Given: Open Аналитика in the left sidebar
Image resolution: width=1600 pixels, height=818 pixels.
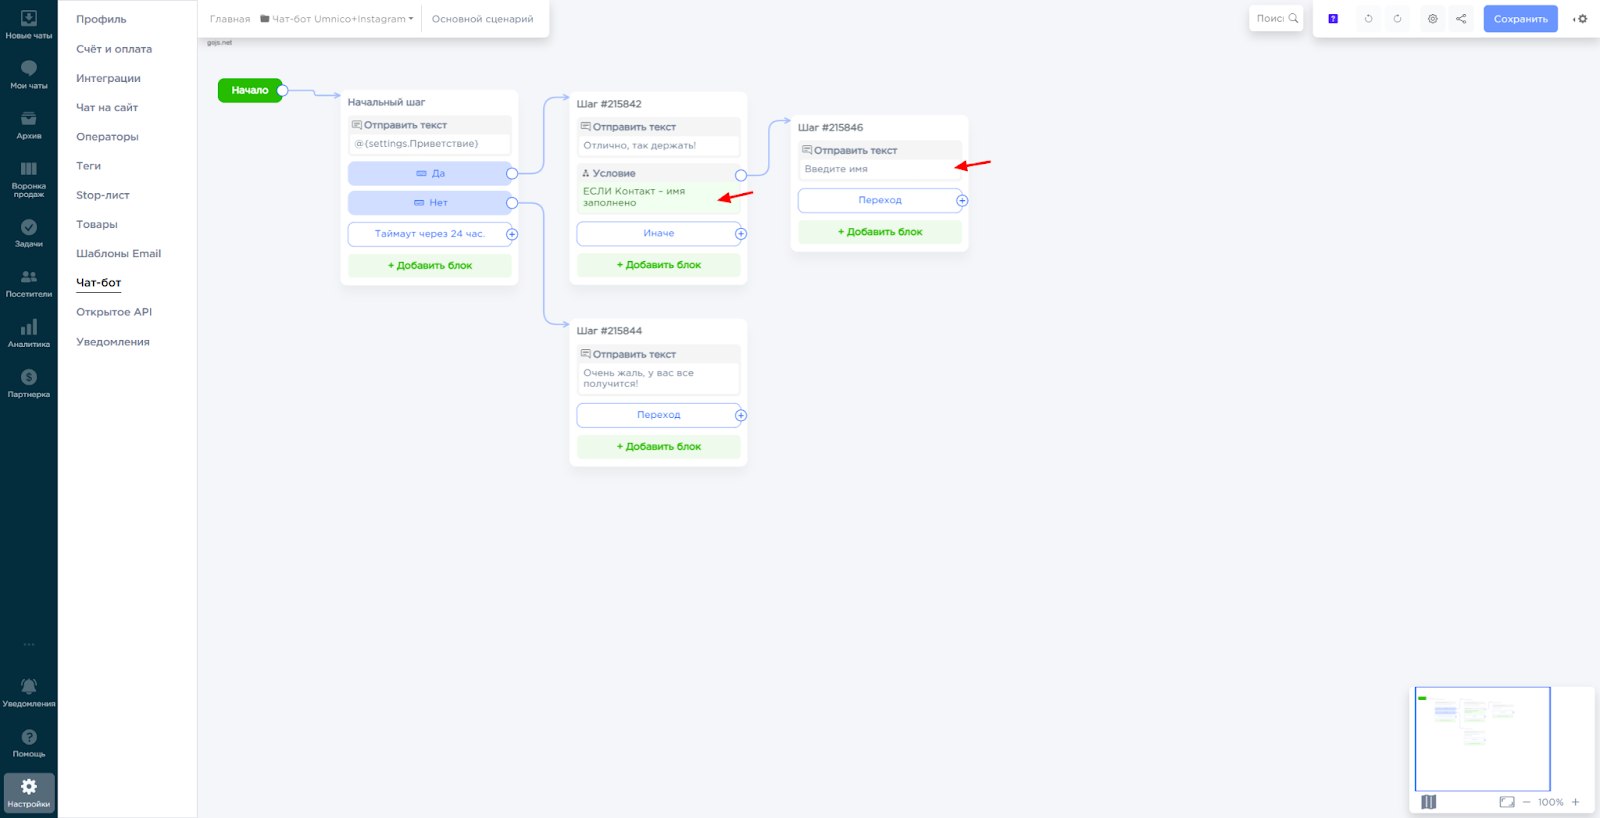Looking at the screenshot, I should click(x=29, y=333).
